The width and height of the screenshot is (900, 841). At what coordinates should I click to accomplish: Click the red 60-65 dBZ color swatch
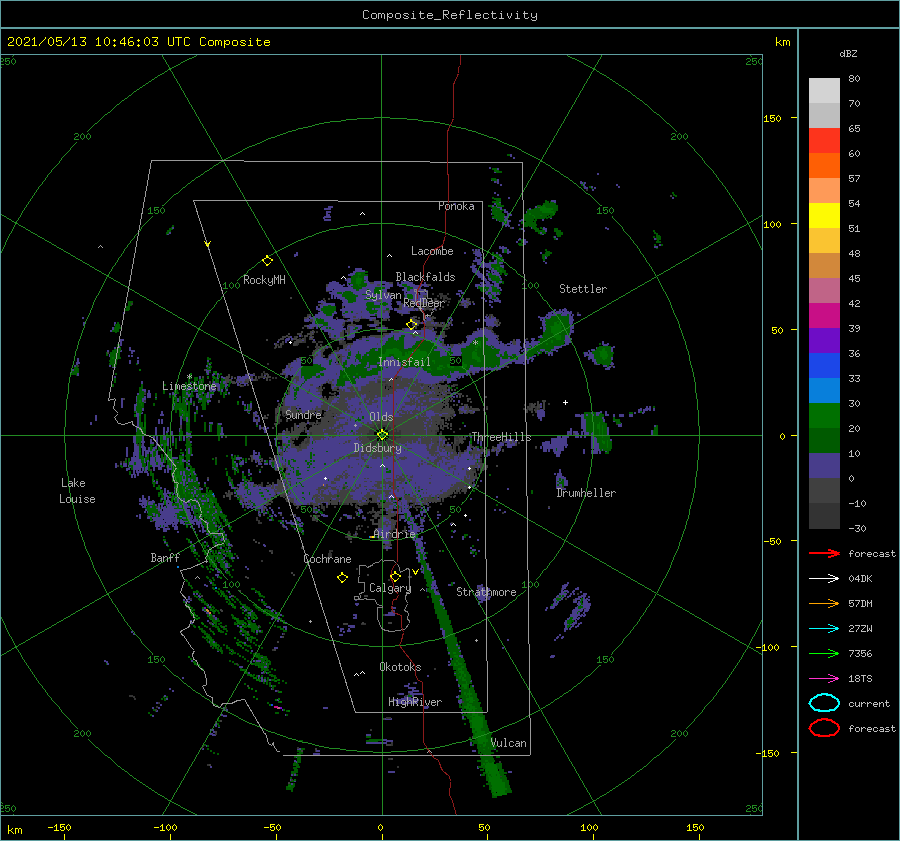(824, 141)
